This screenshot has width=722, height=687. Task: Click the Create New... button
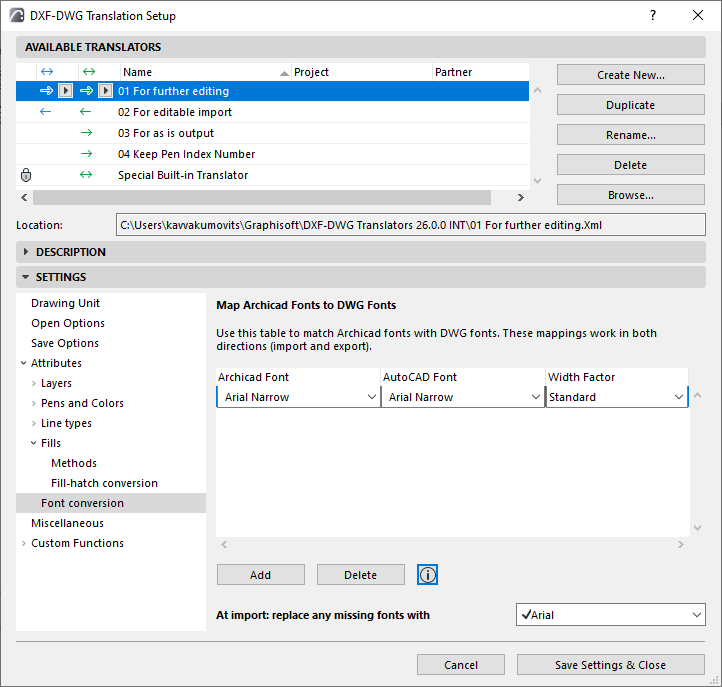(630, 75)
